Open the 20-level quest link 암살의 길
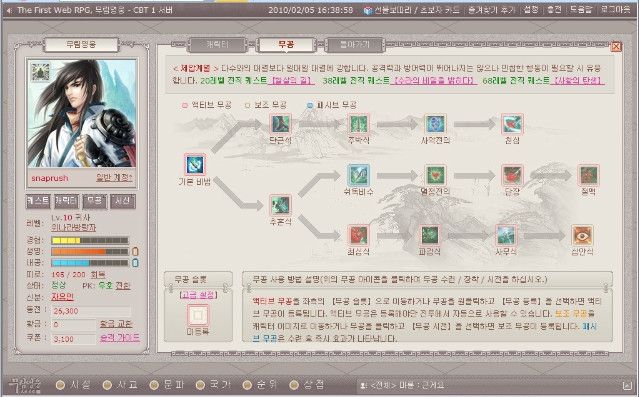This screenshot has height=397, width=639. (x=291, y=80)
